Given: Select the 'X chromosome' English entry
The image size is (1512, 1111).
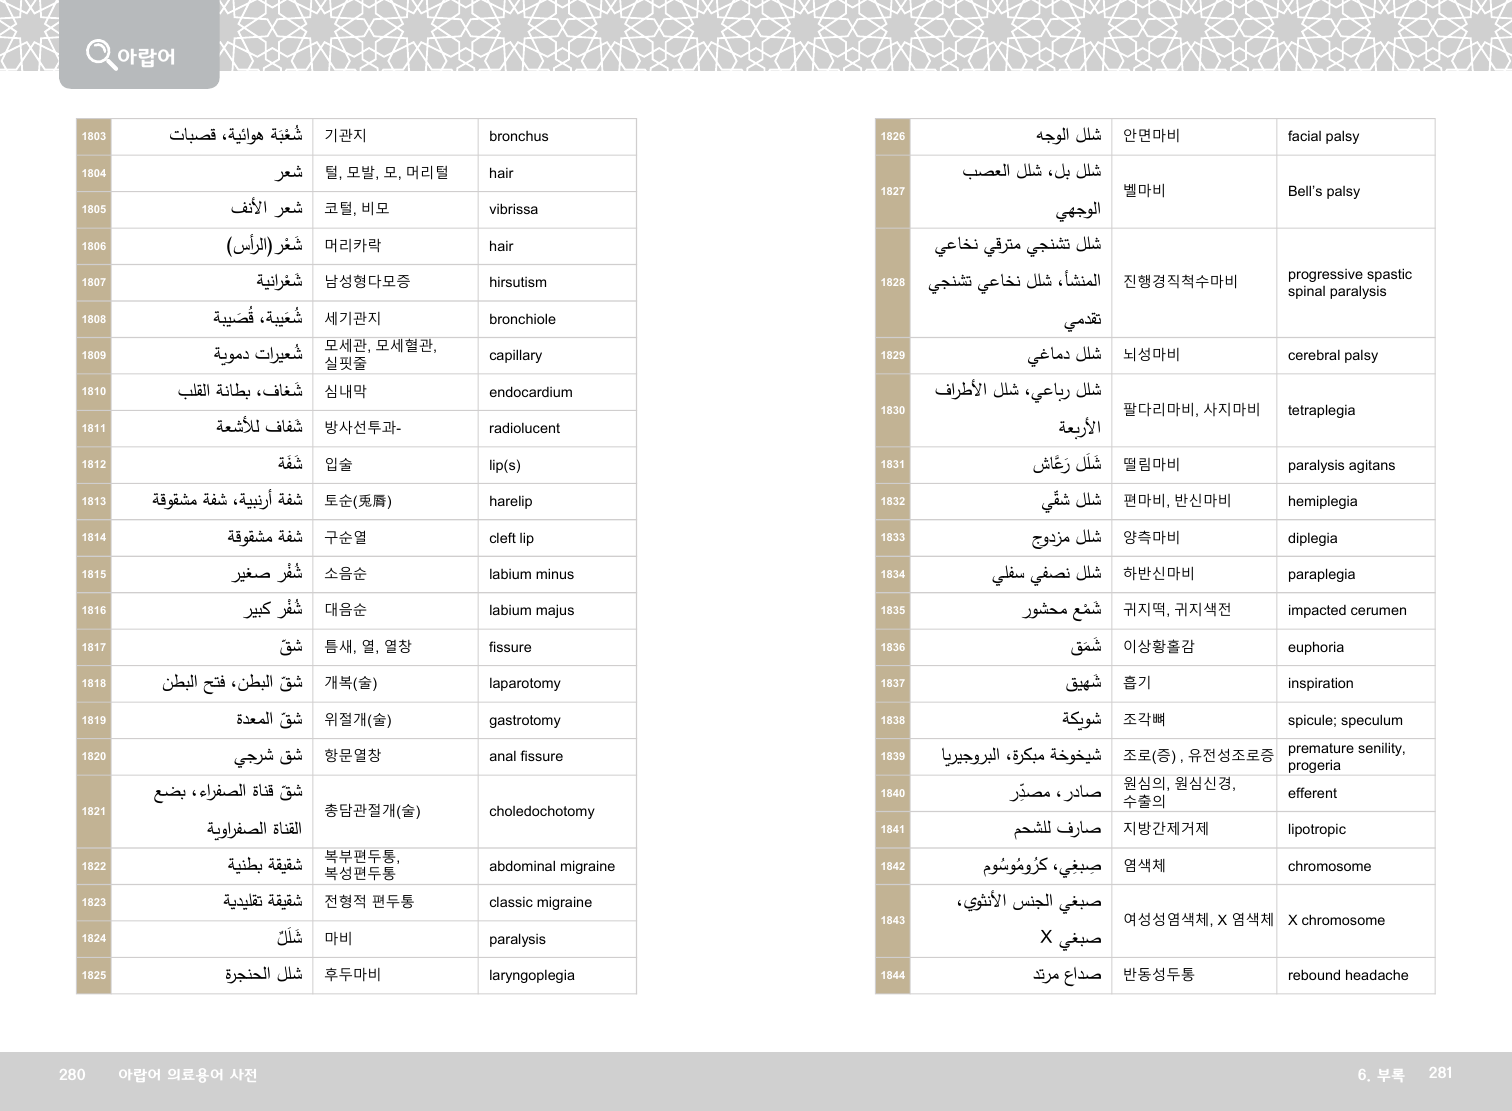Looking at the screenshot, I should coord(1336,920).
